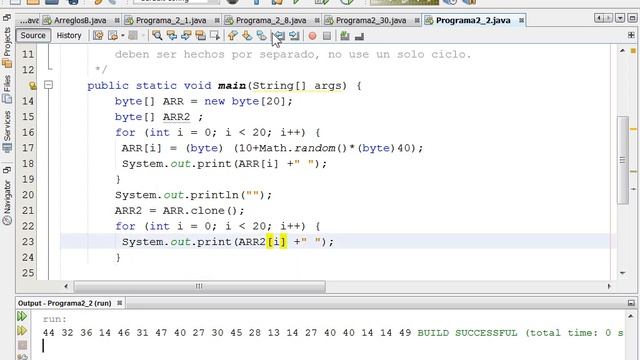Close the Programa2_30.java tab
This screenshot has height=360, width=640.
tap(417, 20)
